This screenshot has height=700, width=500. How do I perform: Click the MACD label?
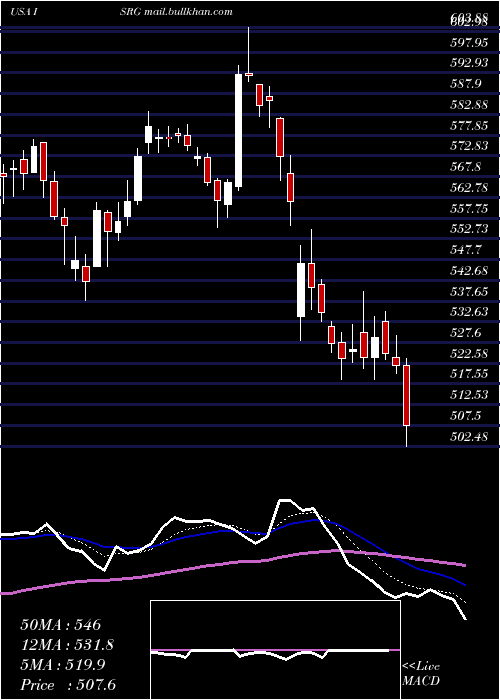[421, 681]
